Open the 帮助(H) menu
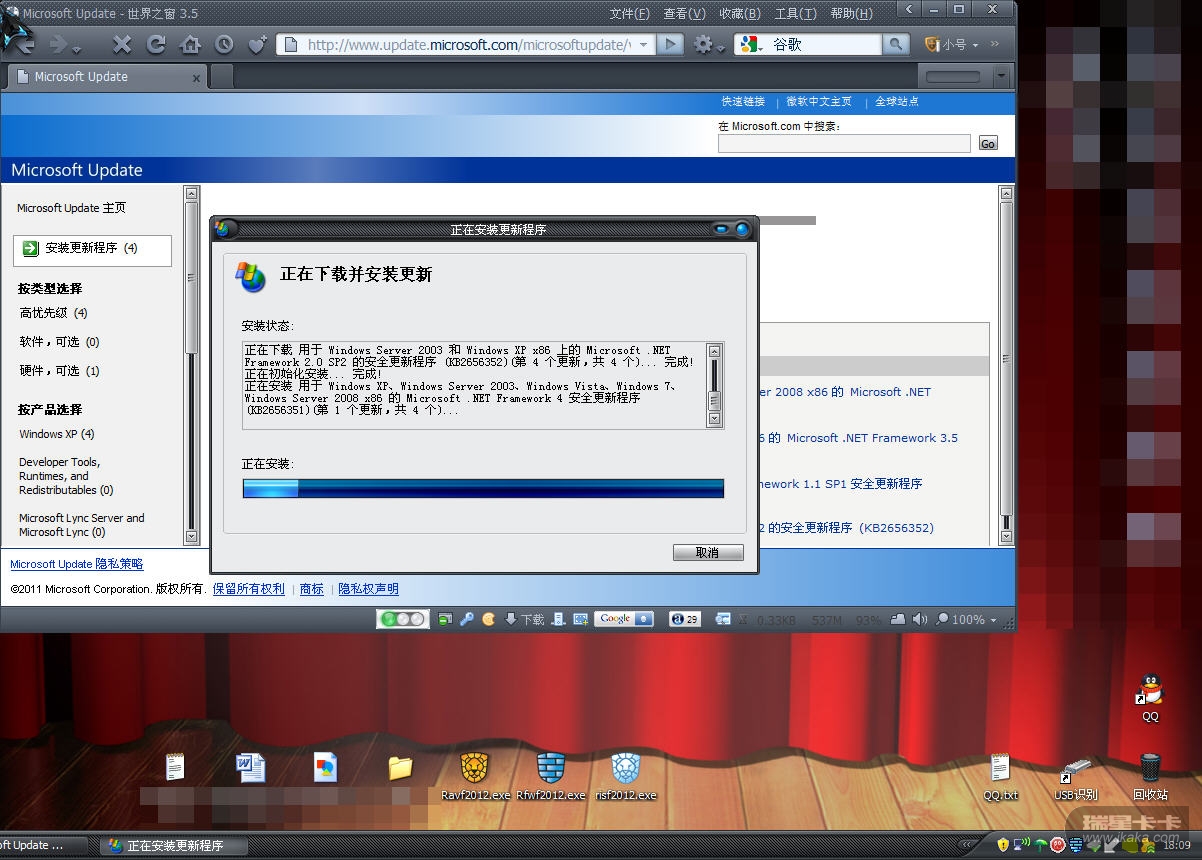1202x860 pixels. point(851,13)
